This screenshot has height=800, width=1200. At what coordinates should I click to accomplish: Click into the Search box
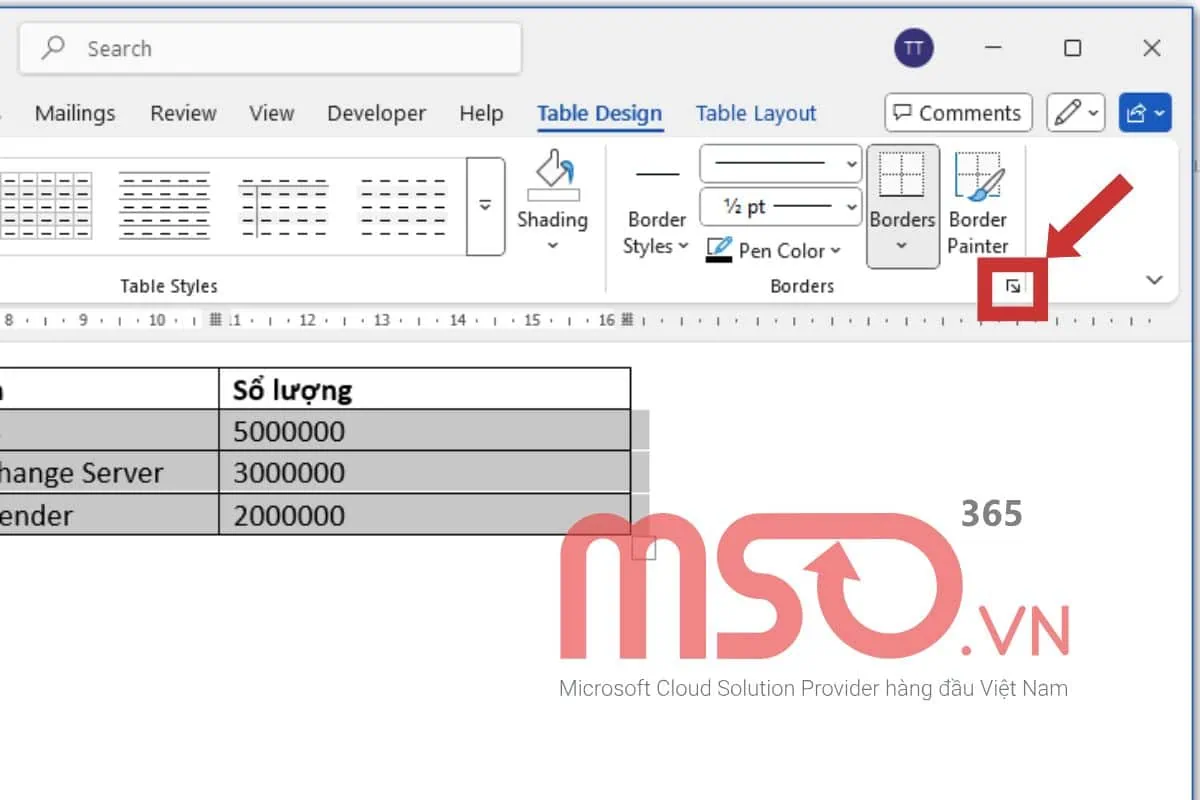270,48
